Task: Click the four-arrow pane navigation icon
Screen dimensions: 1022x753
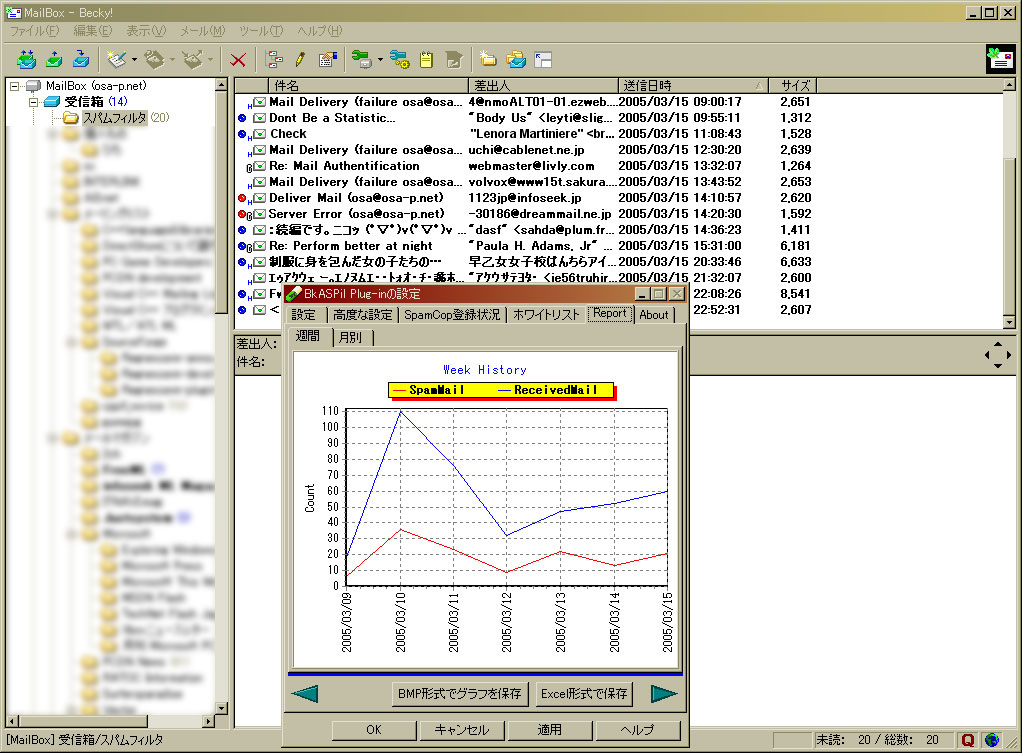Action: click(x=998, y=355)
